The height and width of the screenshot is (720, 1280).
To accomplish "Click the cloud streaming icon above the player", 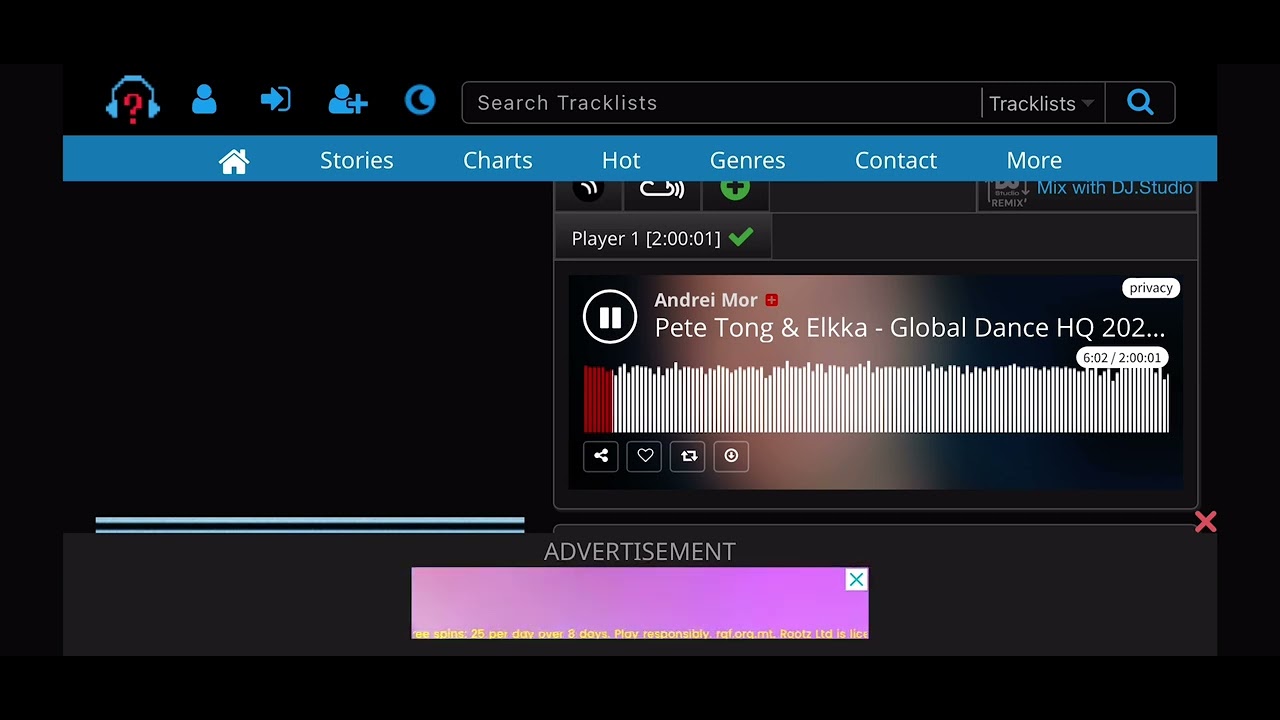I will (x=662, y=189).
